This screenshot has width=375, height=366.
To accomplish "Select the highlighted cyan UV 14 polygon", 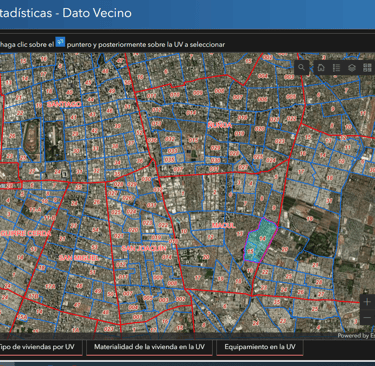I will 261,241.
